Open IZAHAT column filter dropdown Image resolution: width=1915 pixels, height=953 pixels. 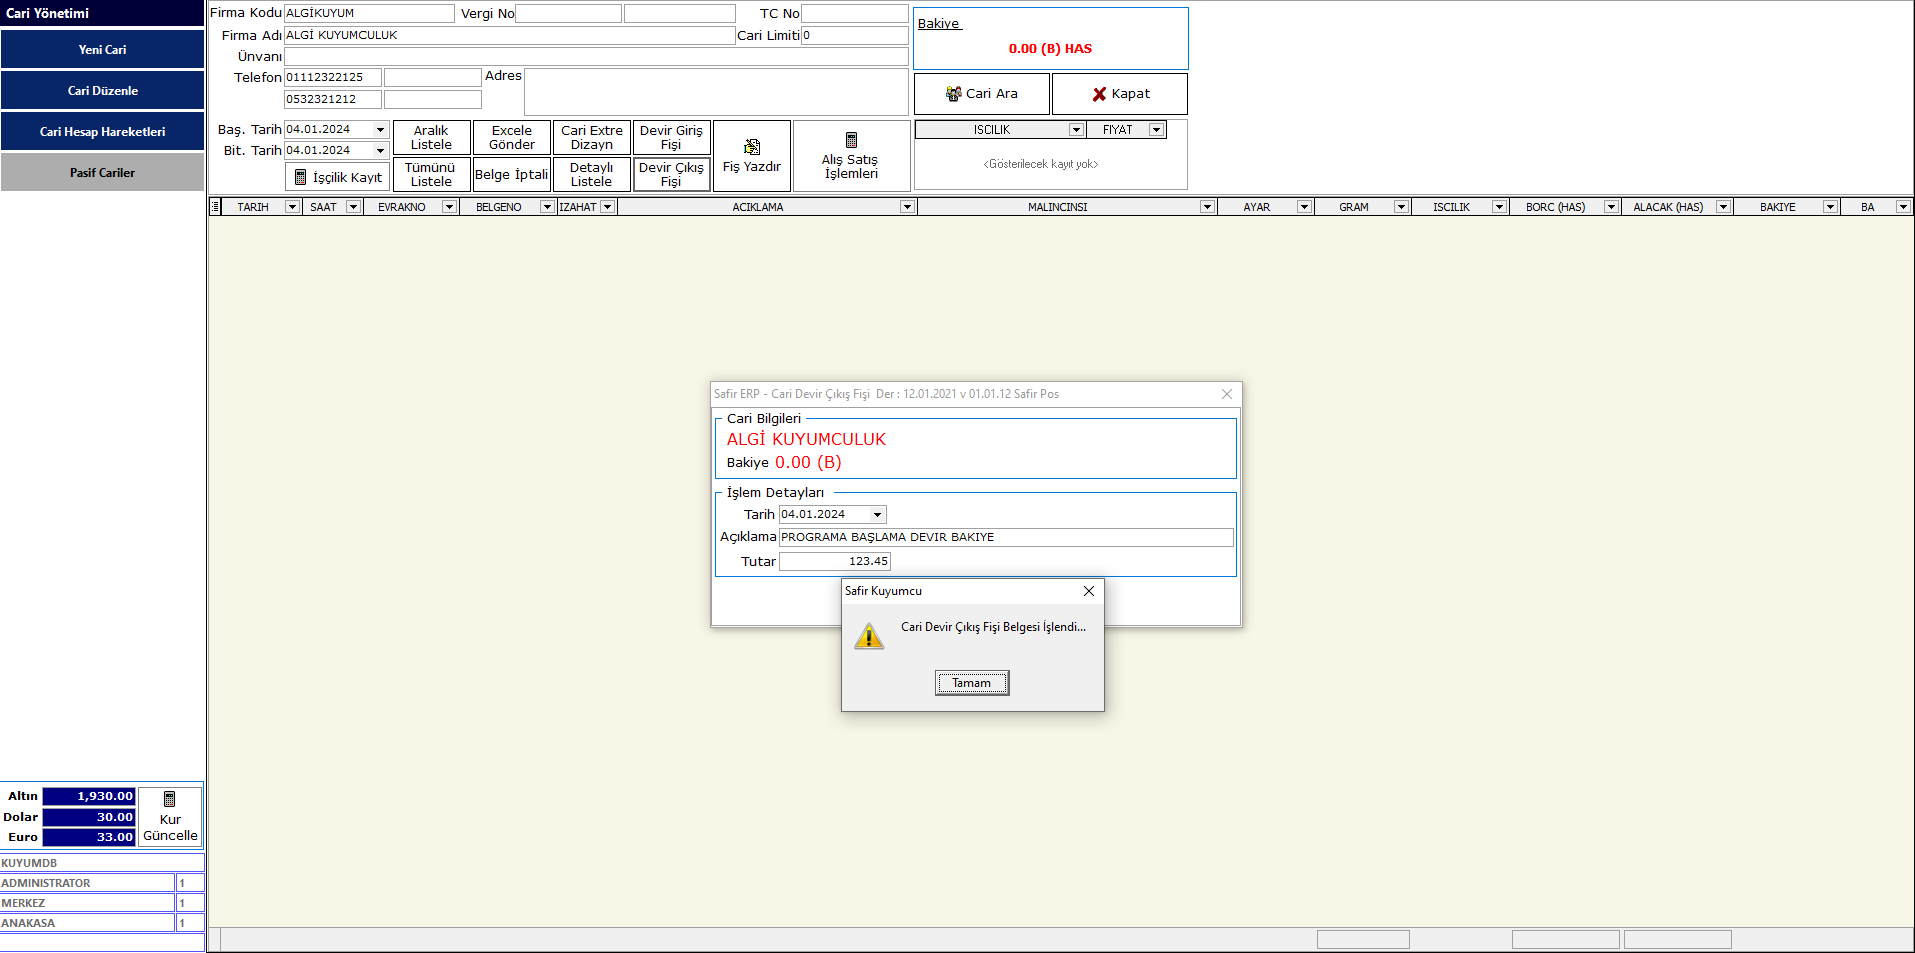tap(607, 207)
